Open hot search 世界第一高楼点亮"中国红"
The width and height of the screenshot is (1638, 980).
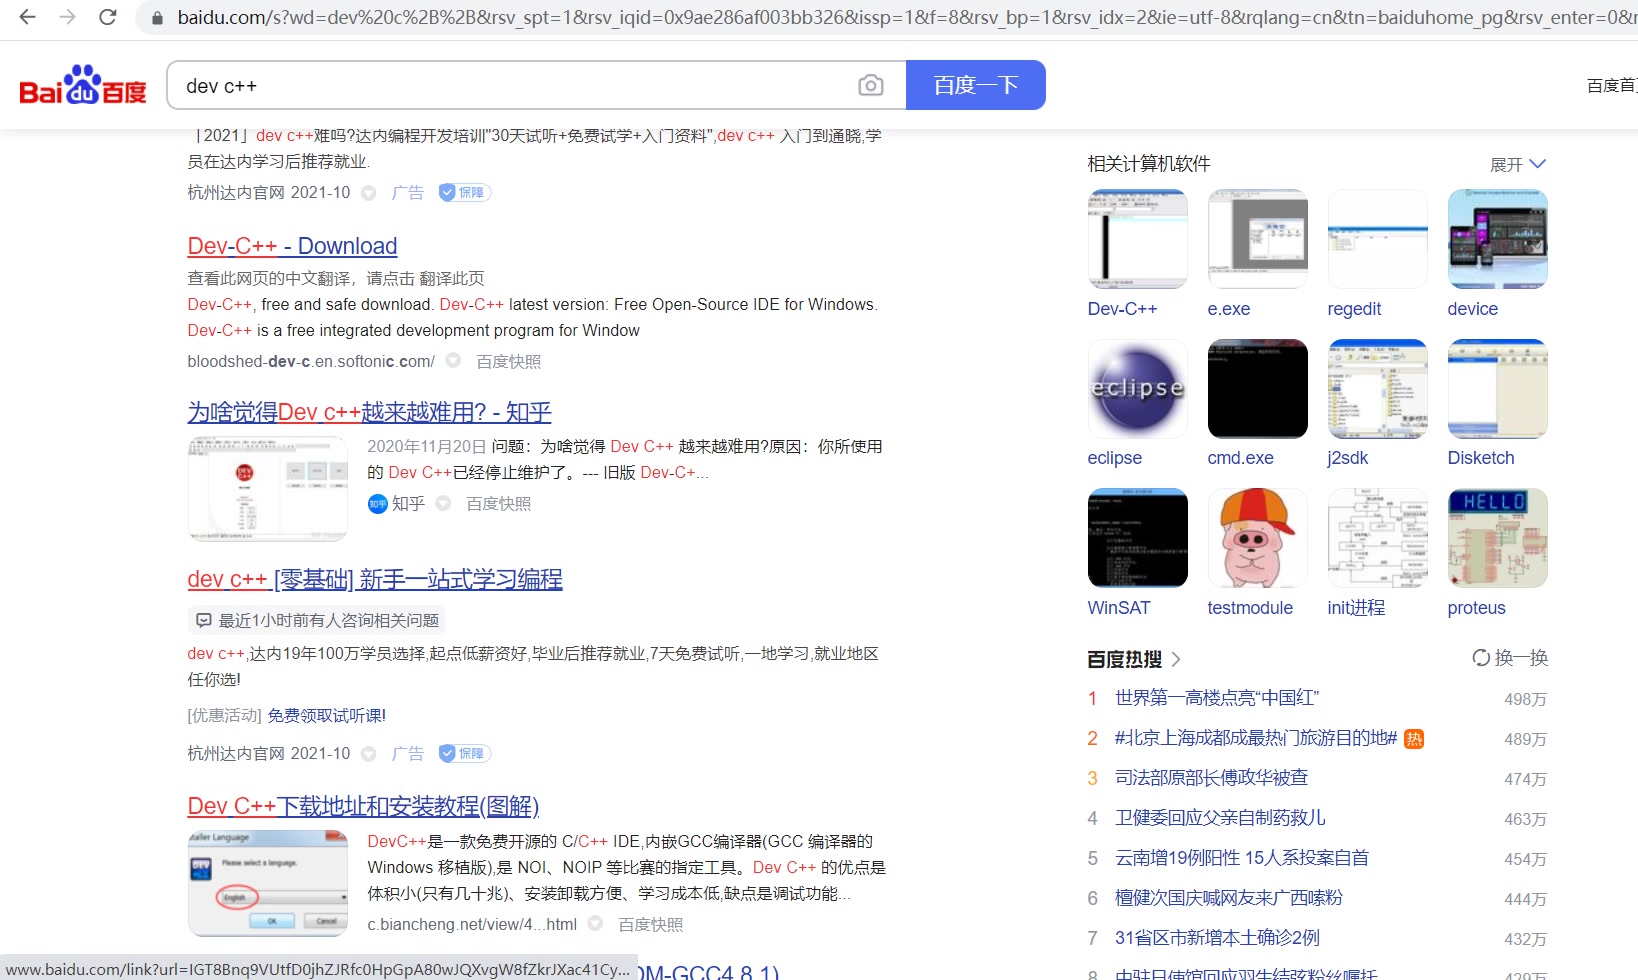coord(1216,698)
